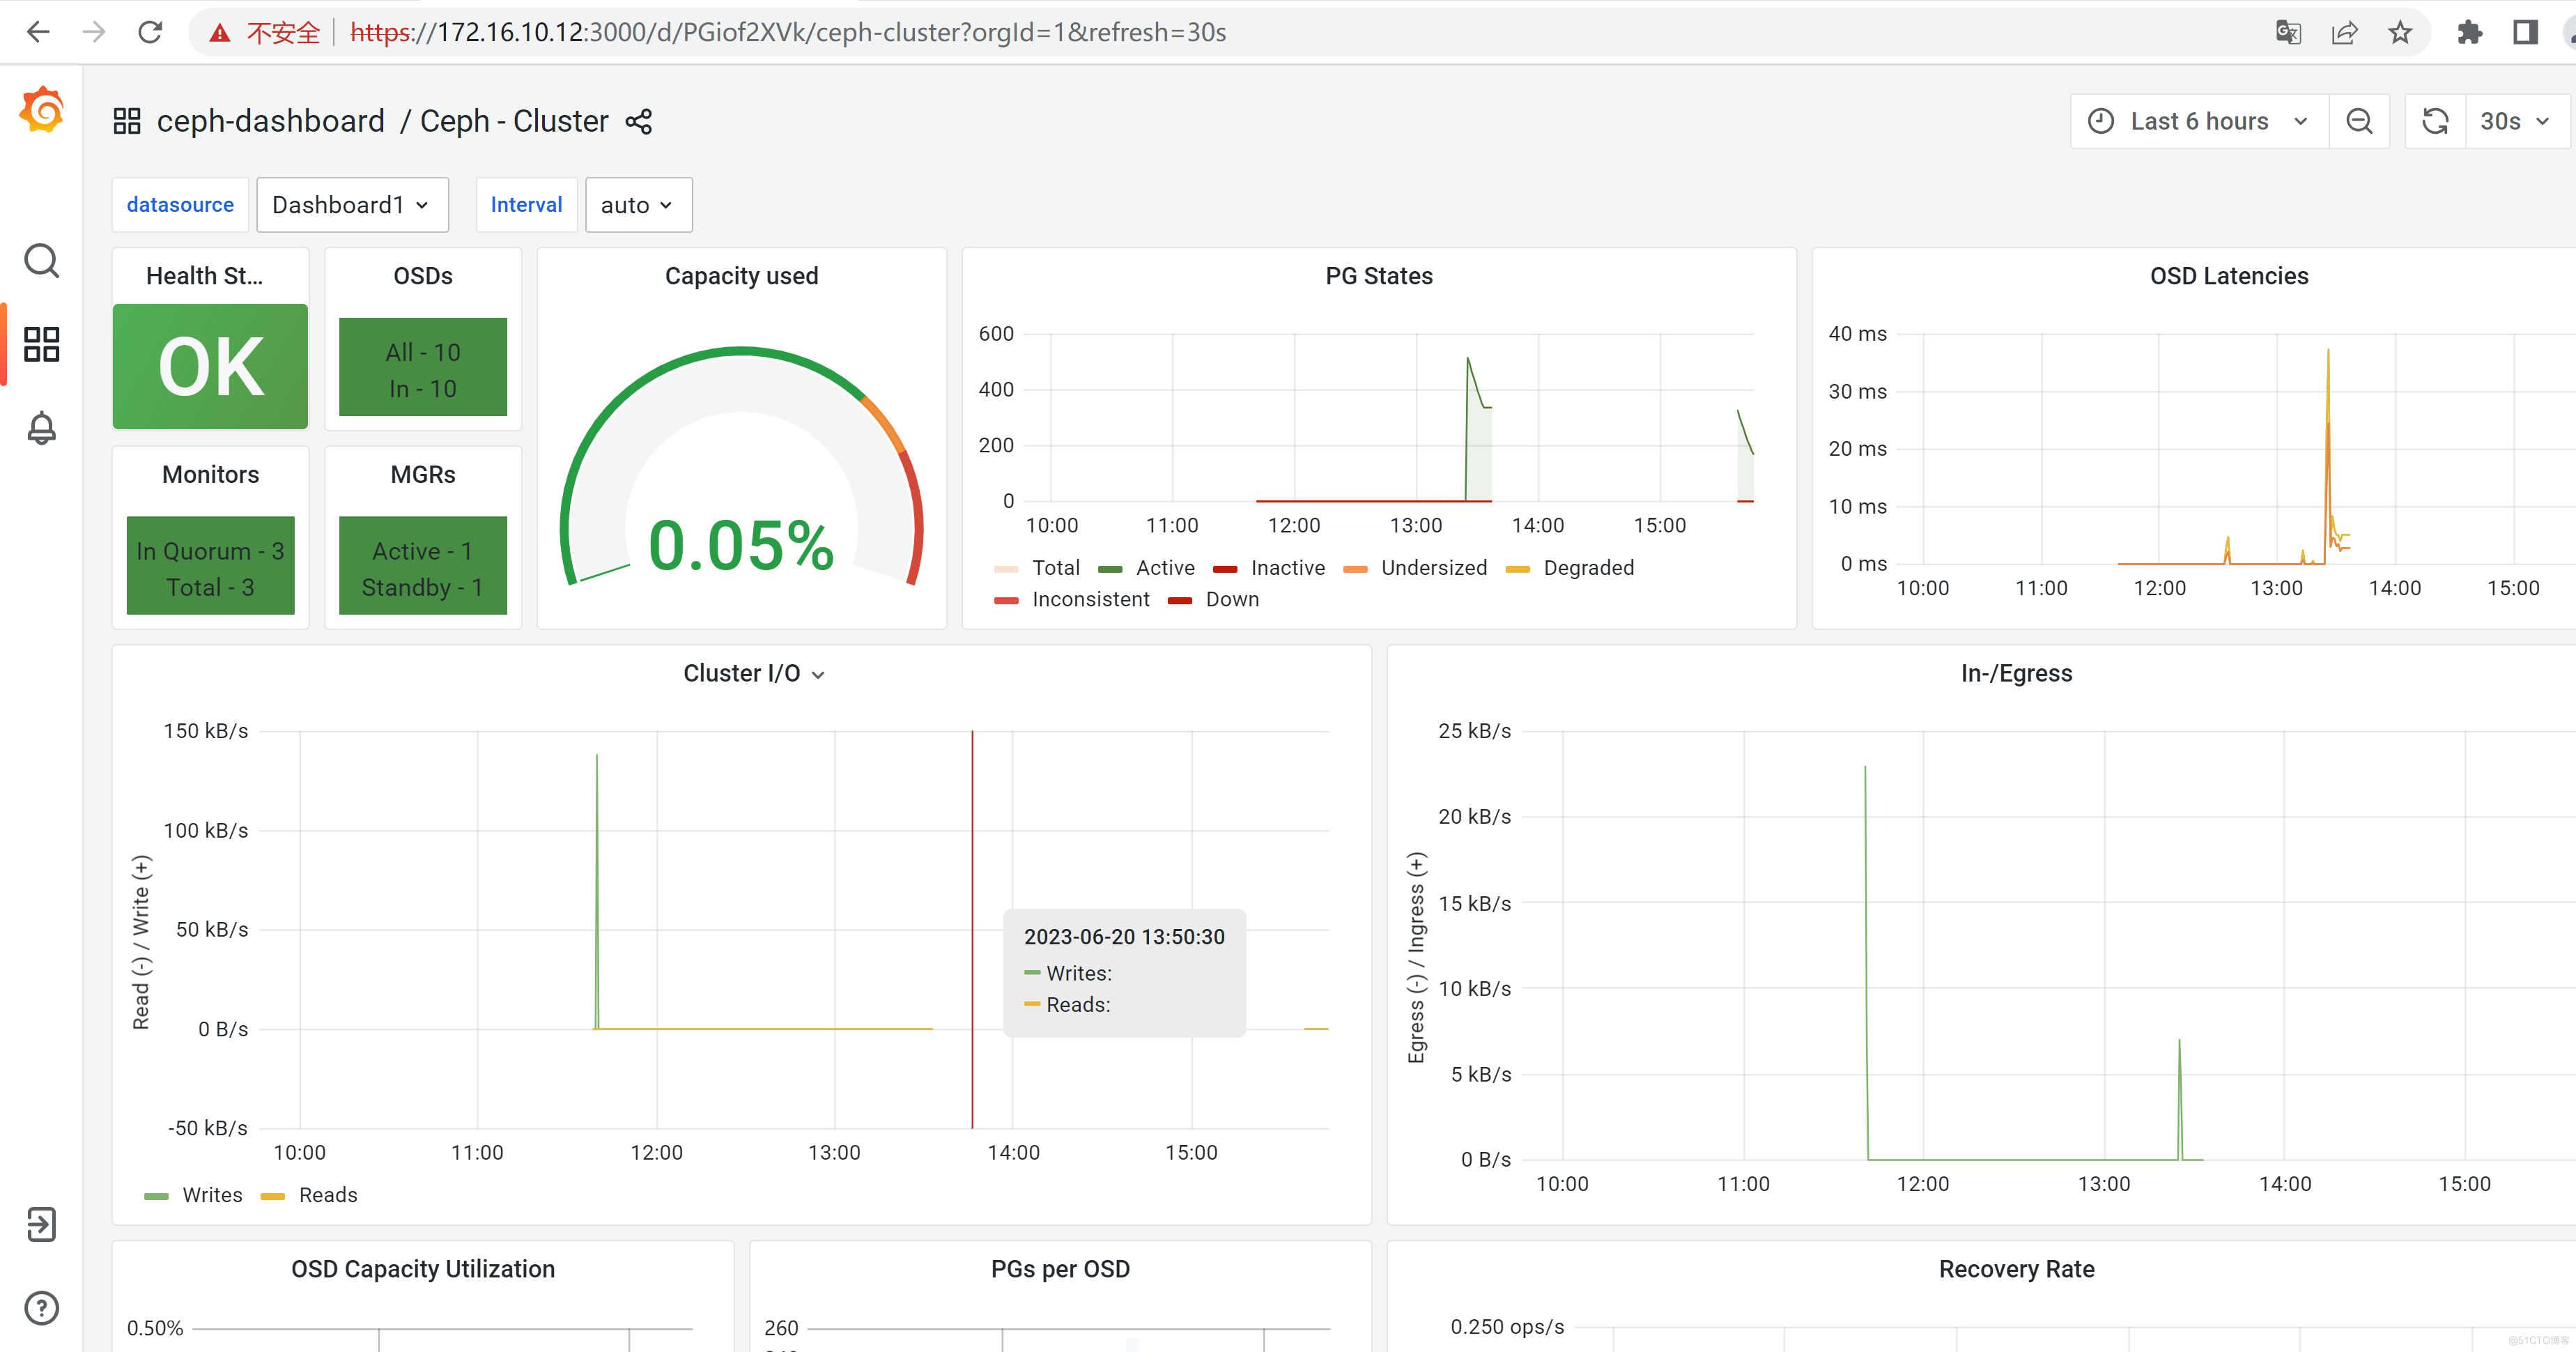Toggle the Inactive series in PG States legend
Image resolution: width=2576 pixels, height=1352 pixels.
click(x=1287, y=567)
